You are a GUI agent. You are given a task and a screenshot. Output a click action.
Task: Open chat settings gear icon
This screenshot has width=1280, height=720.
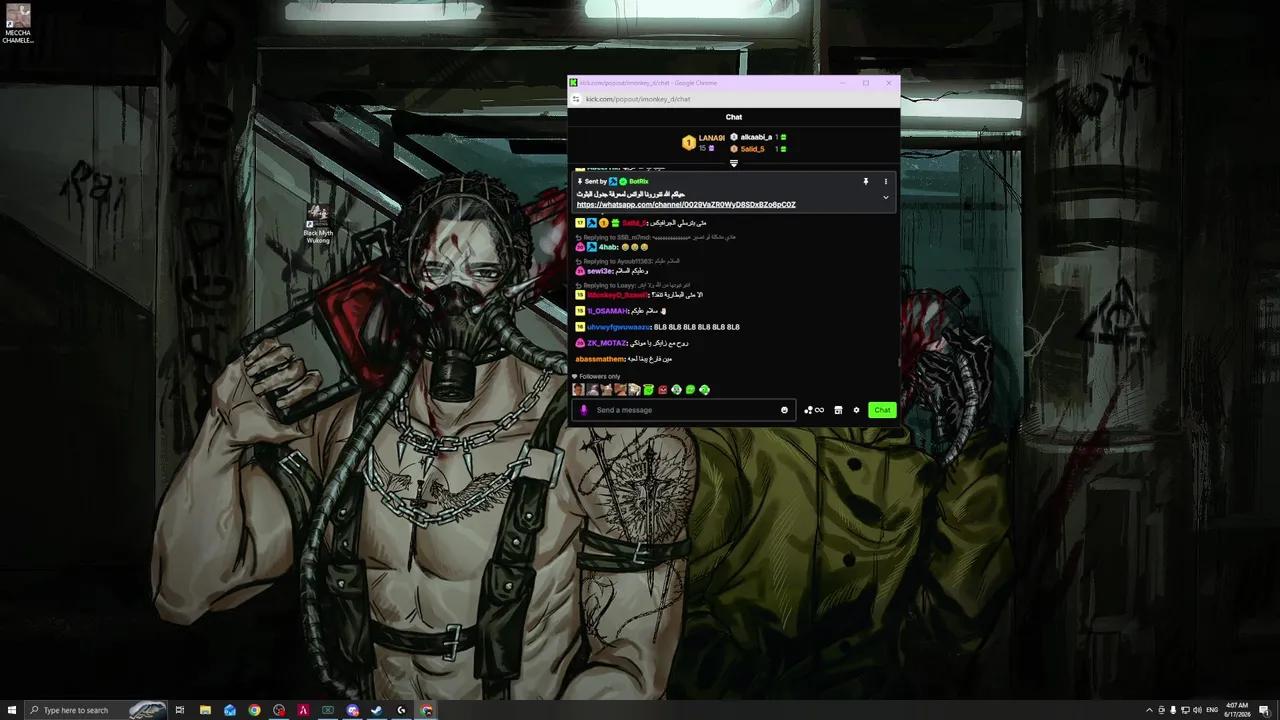(x=856, y=410)
